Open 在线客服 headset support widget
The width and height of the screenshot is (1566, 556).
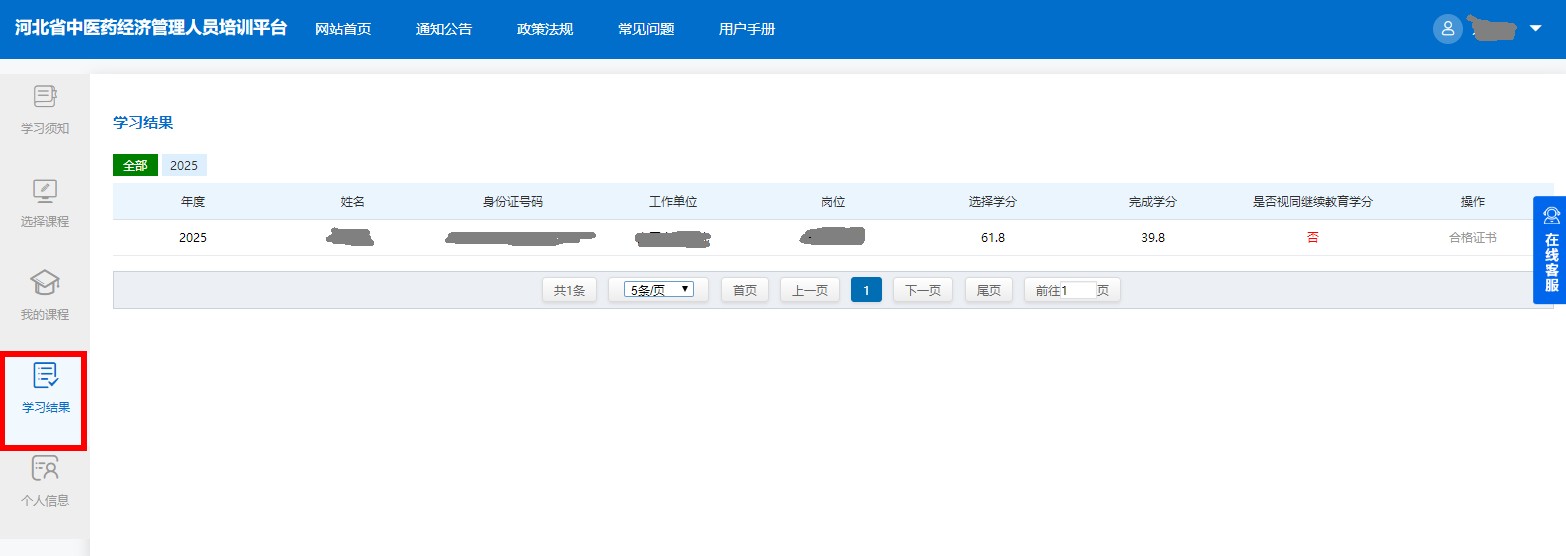tap(1551, 250)
